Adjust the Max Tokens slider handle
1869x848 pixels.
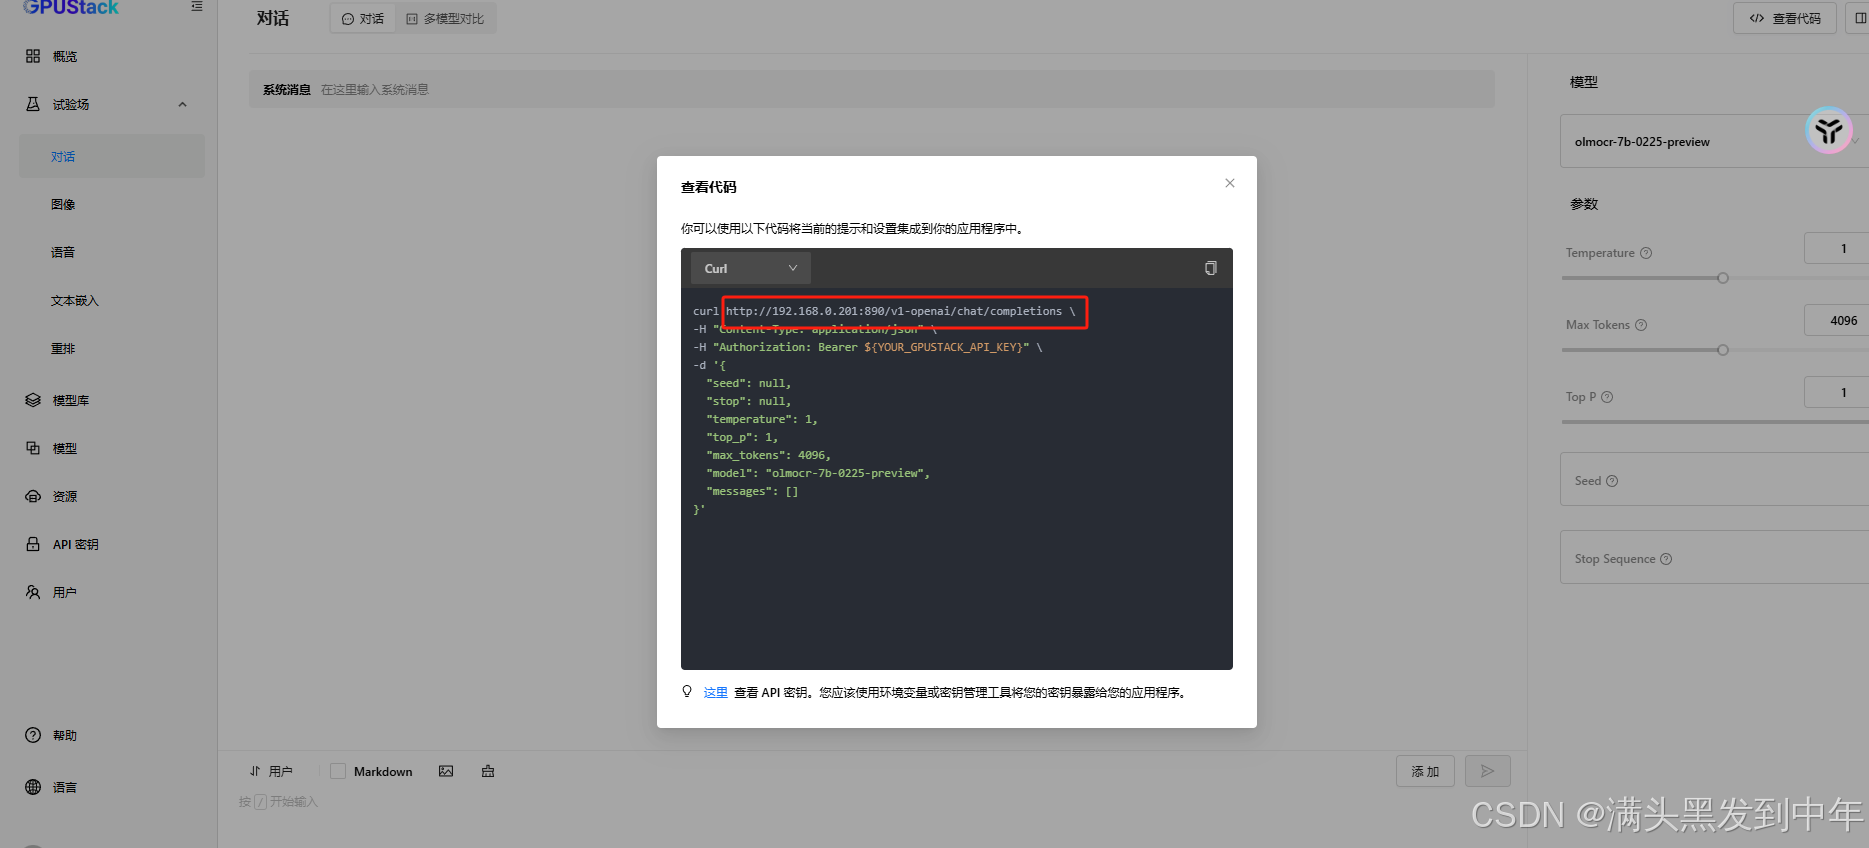pos(1723,350)
